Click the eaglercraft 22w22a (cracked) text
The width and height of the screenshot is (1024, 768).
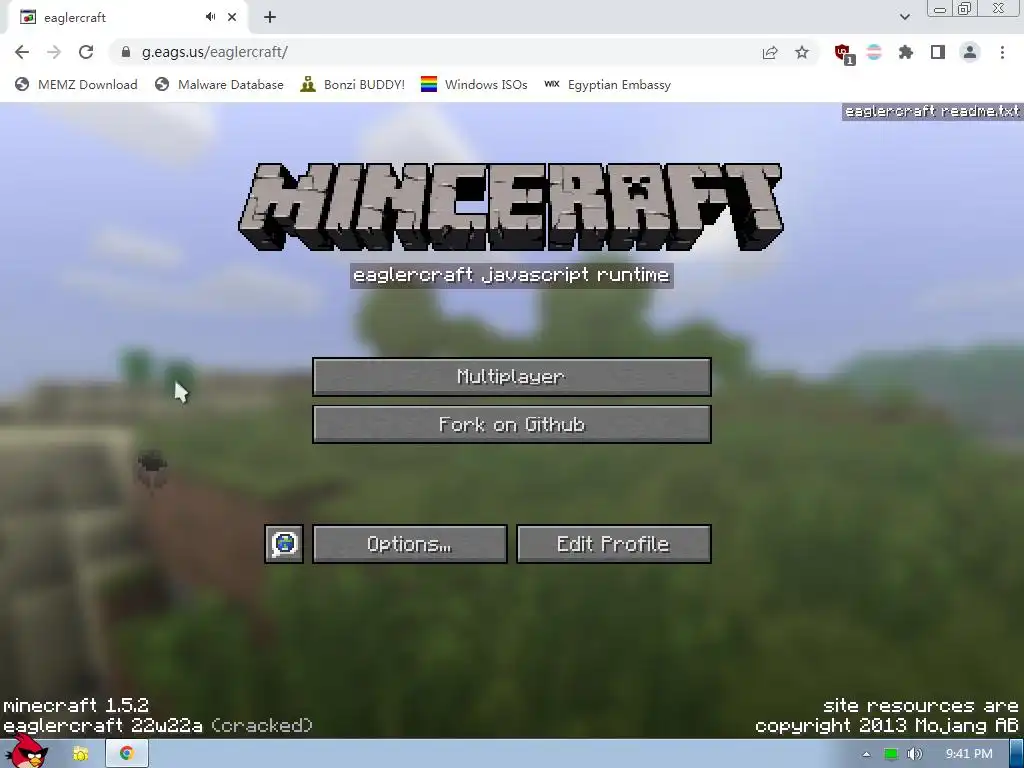click(x=158, y=726)
